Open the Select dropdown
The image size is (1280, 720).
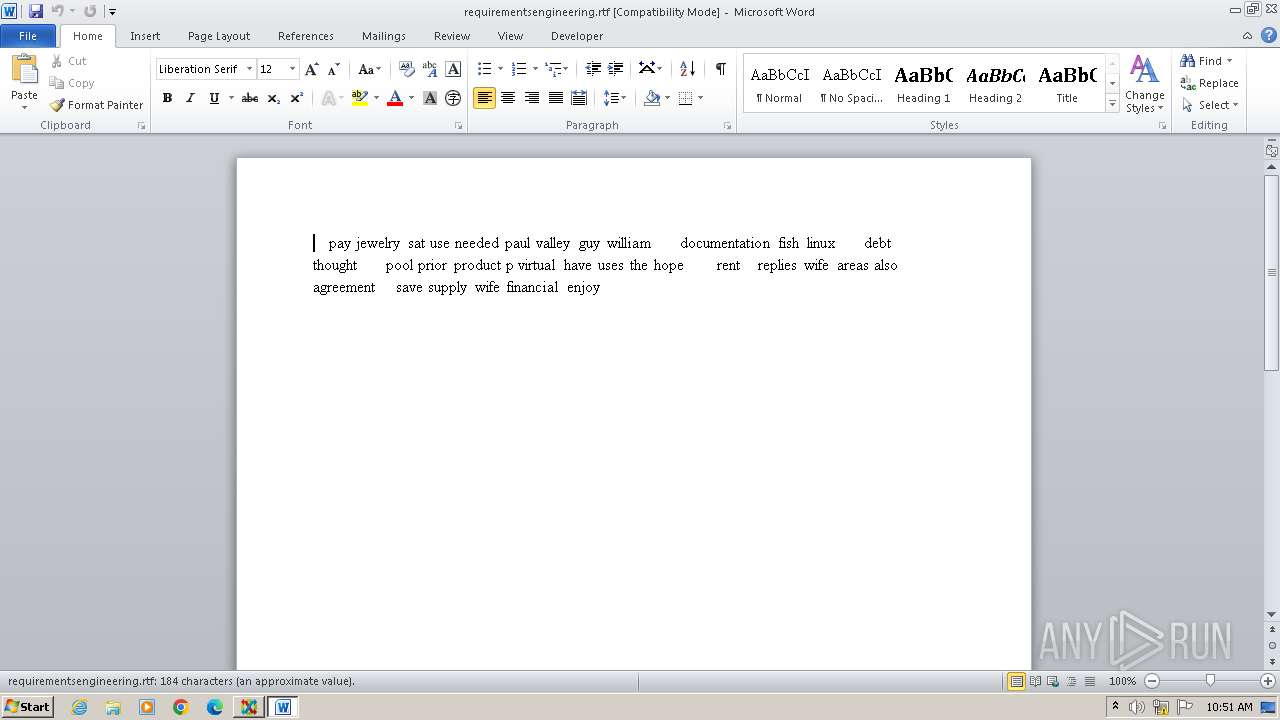pos(1210,105)
